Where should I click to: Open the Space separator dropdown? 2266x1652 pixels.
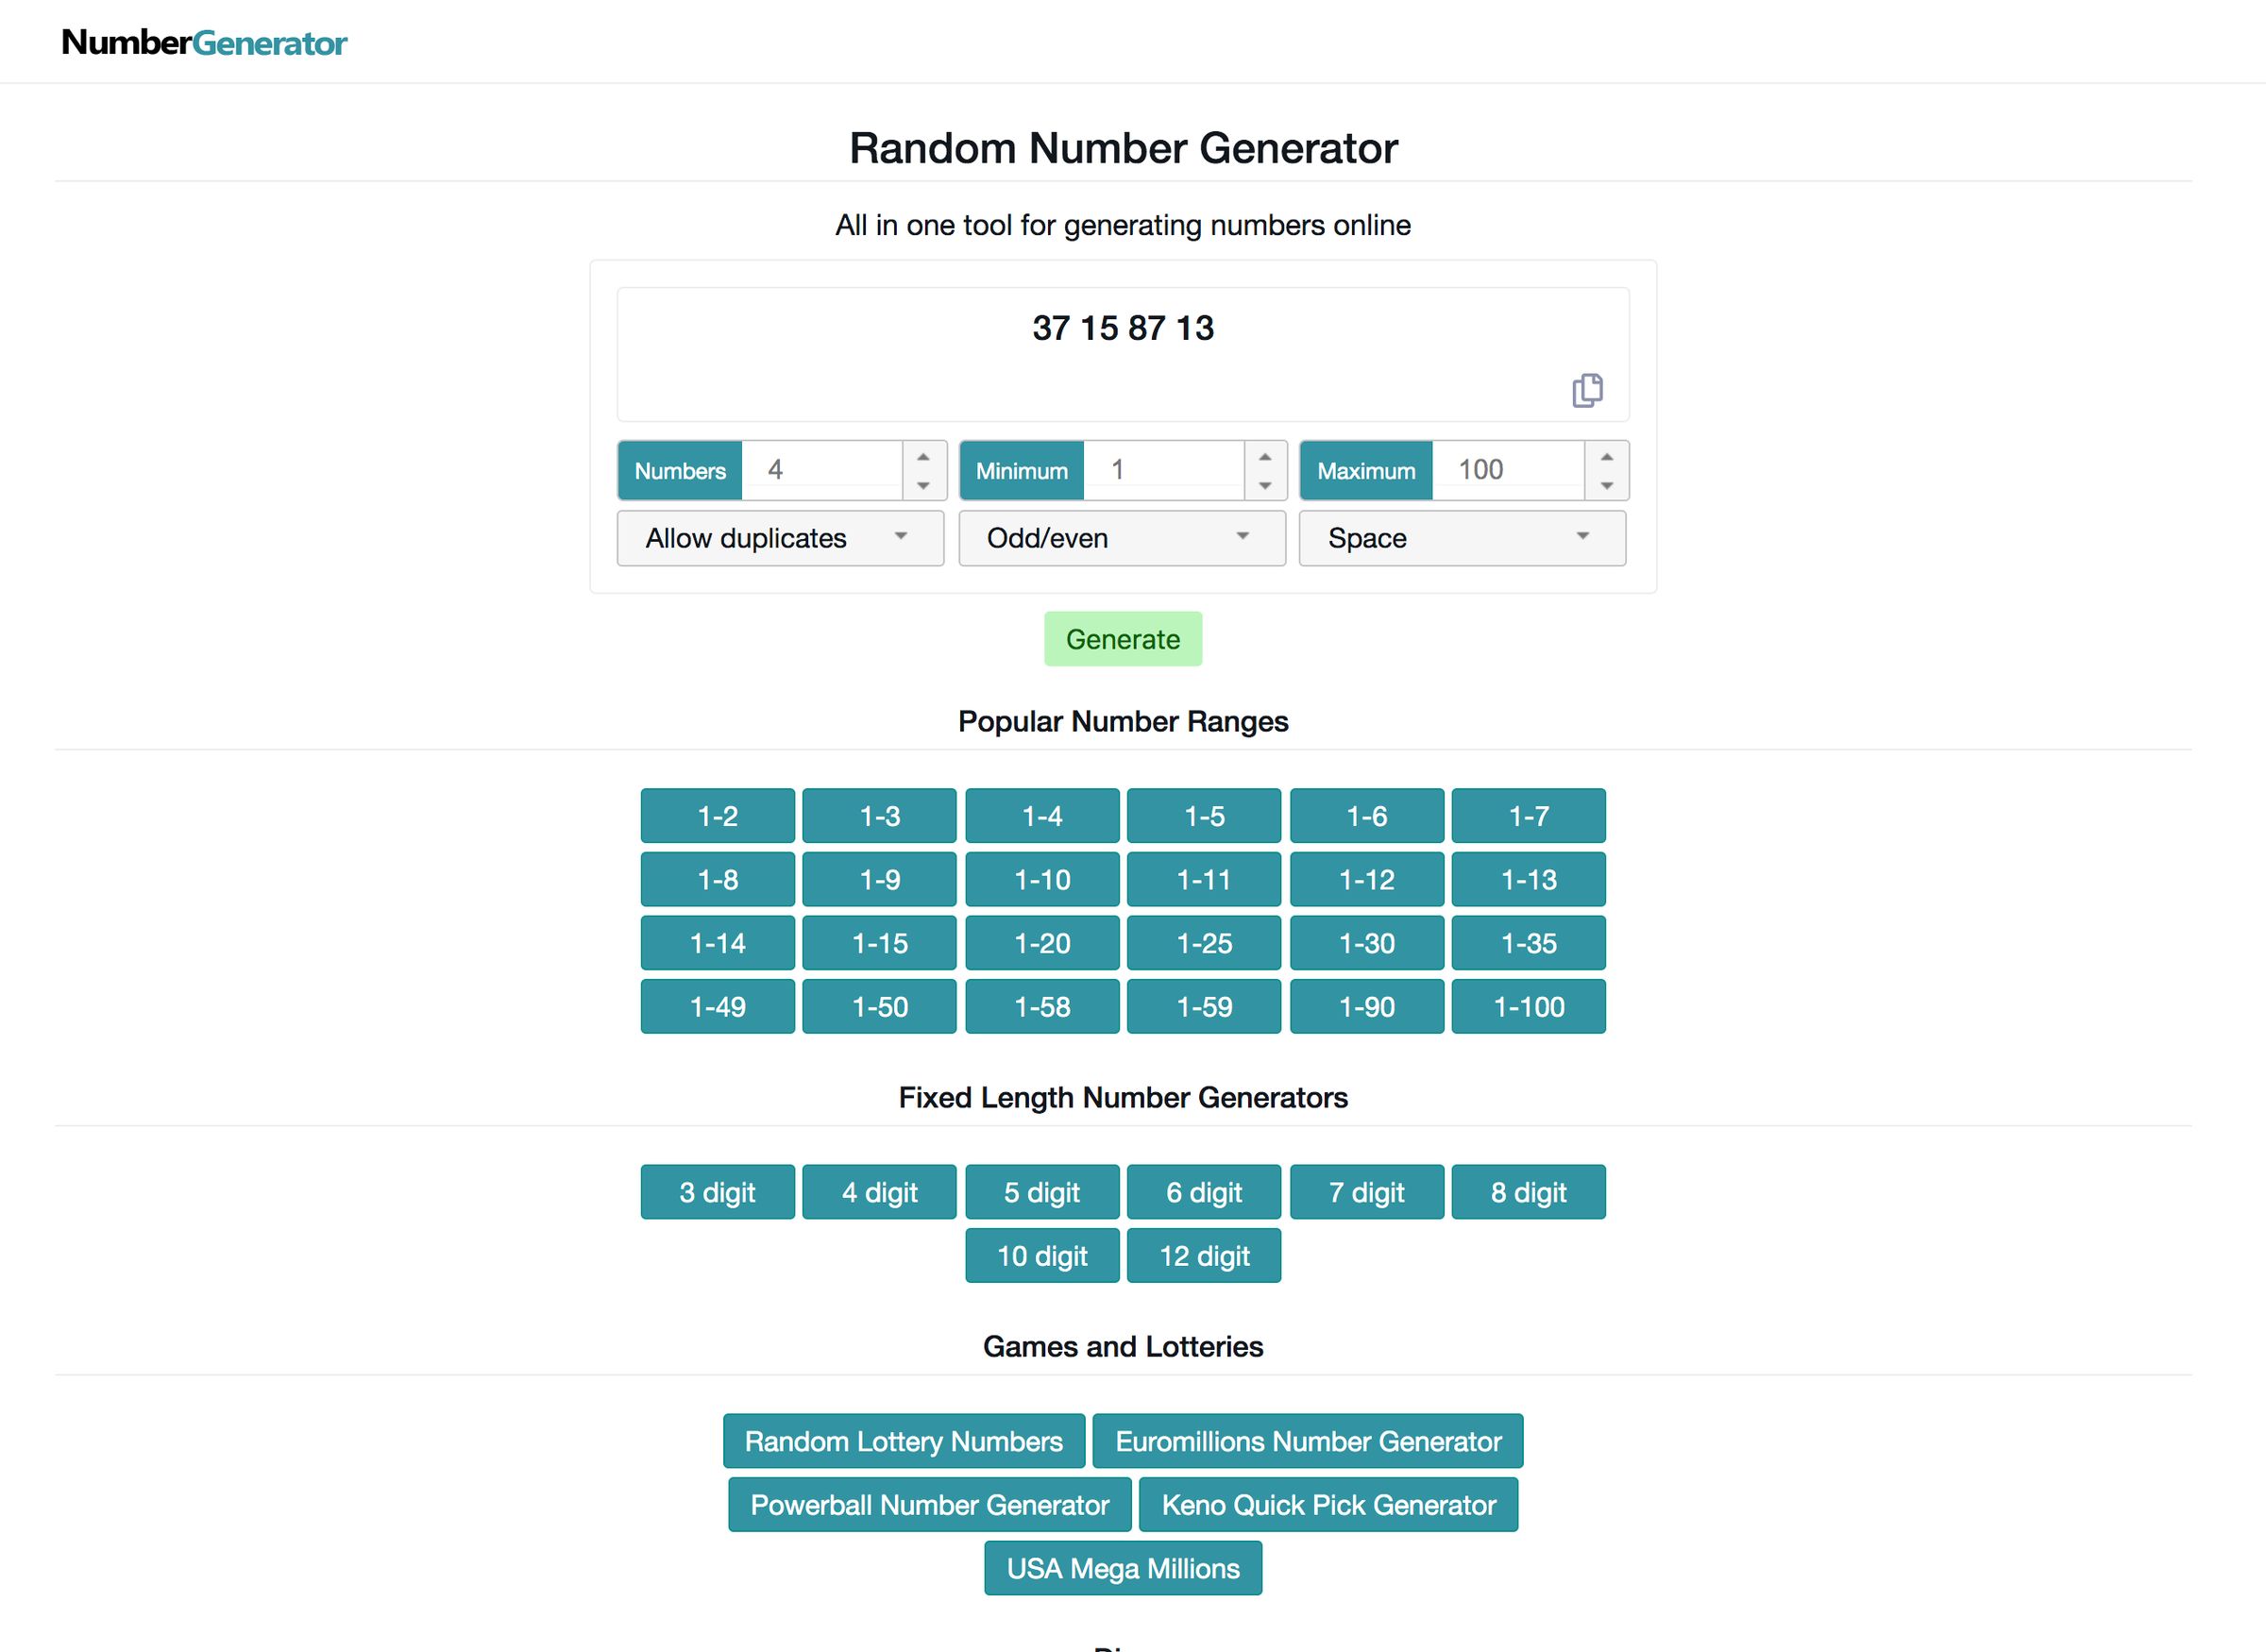pyautogui.click(x=1461, y=538)
